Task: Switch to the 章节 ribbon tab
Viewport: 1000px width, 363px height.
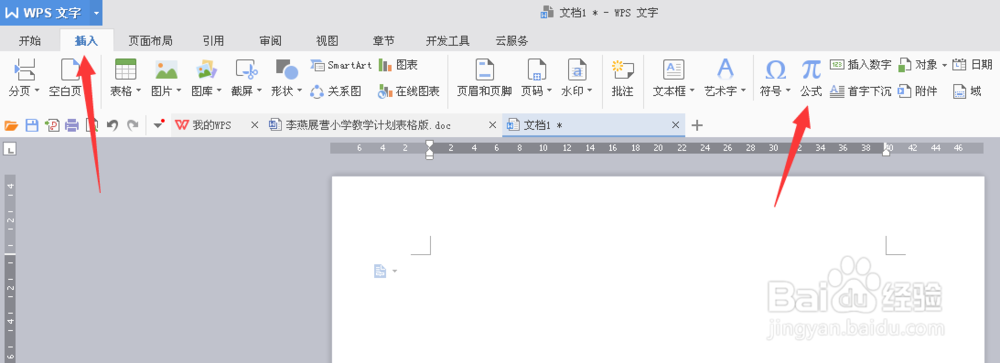Action: pos(384,41)
